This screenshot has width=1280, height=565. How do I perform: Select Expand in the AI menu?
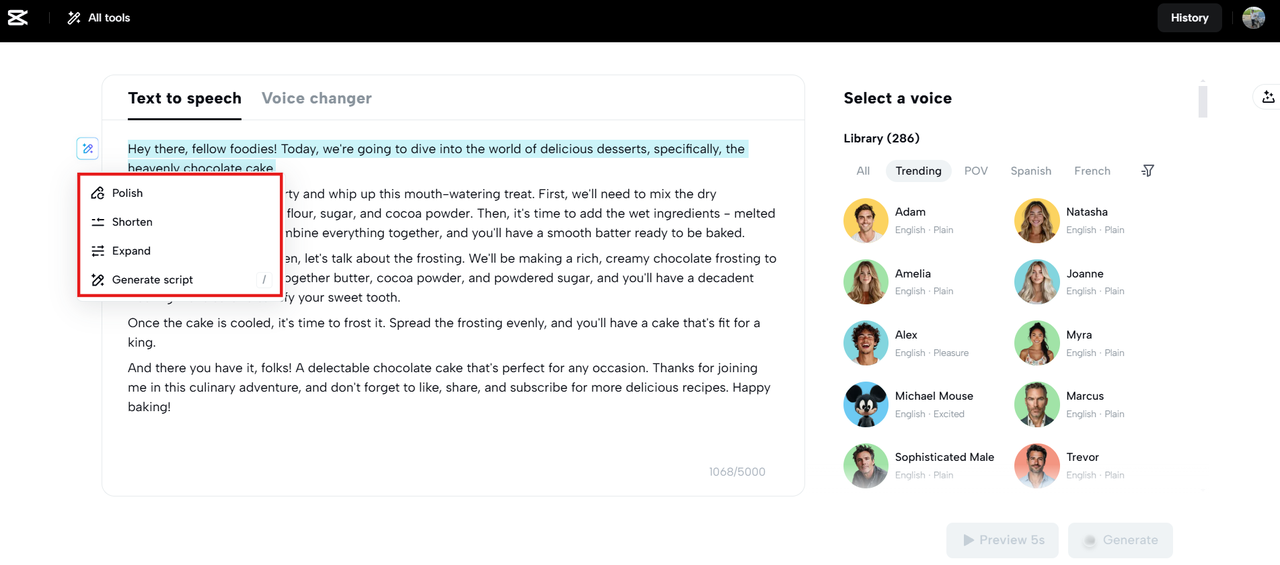point(131,251)
